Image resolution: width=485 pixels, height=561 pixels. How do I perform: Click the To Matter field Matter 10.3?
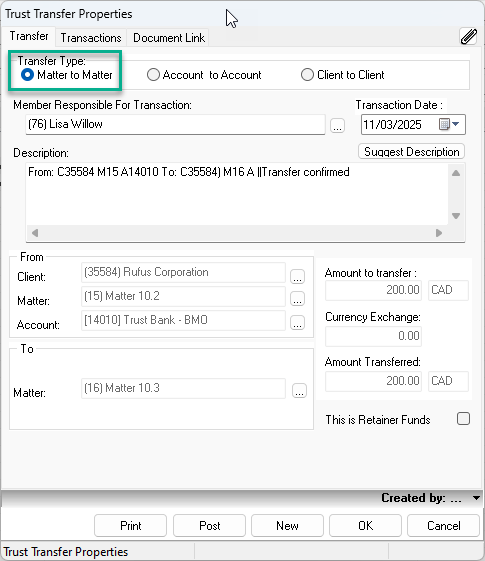tap(183, 388)
